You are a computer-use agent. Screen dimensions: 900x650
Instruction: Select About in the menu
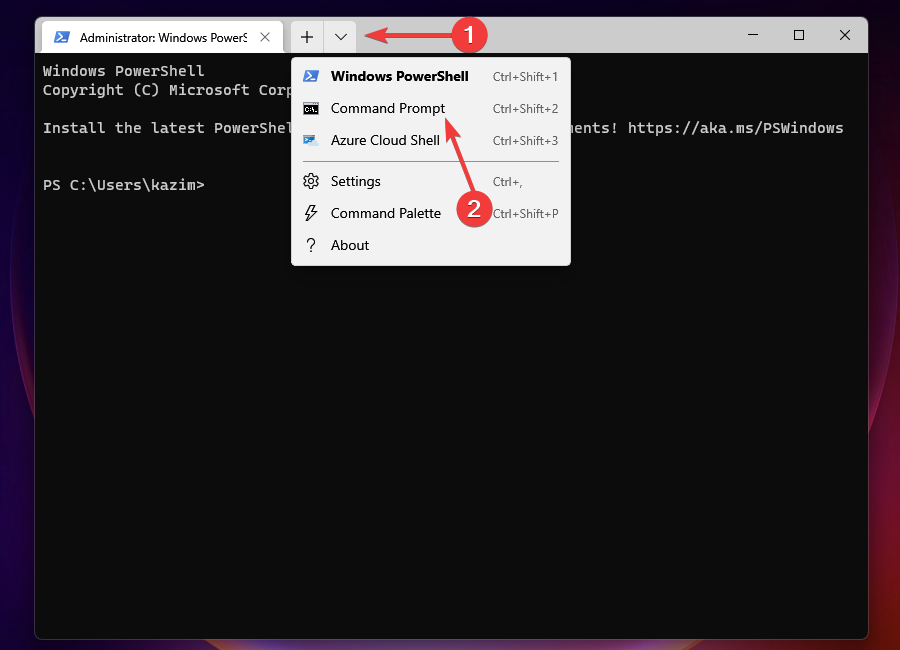point(430,246)
